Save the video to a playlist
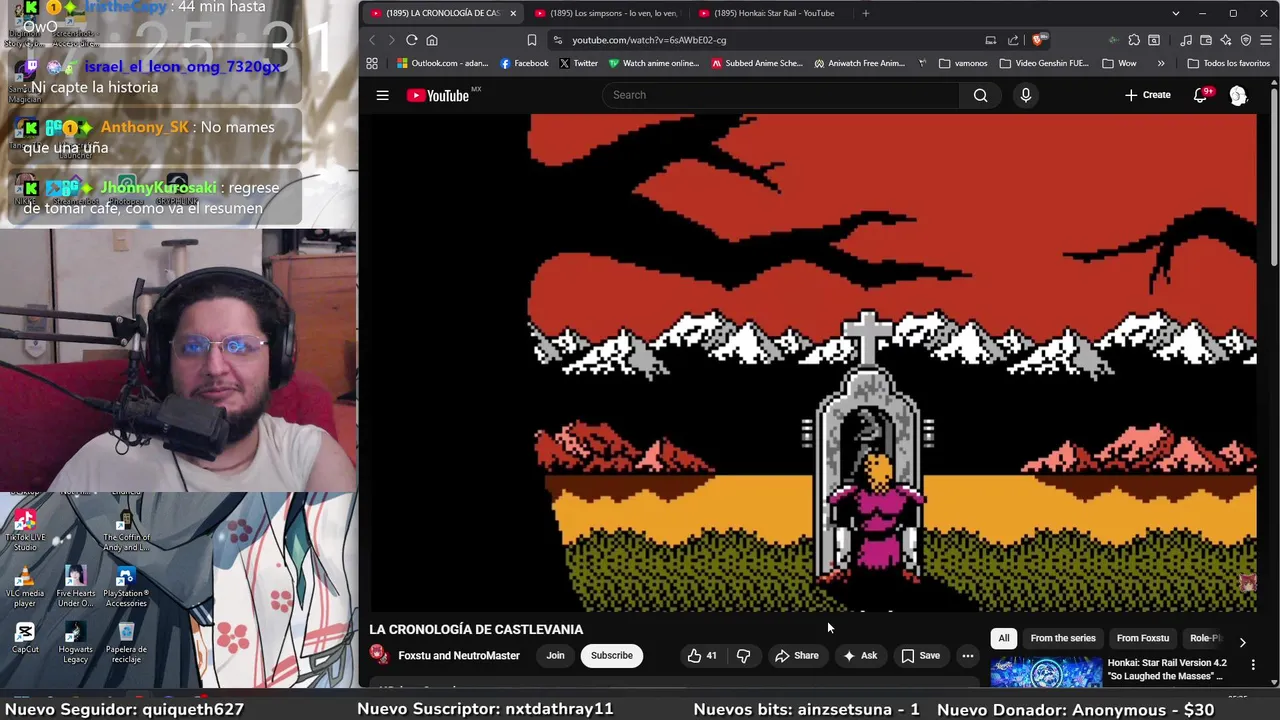1280x720 pixels. [920, 656]
